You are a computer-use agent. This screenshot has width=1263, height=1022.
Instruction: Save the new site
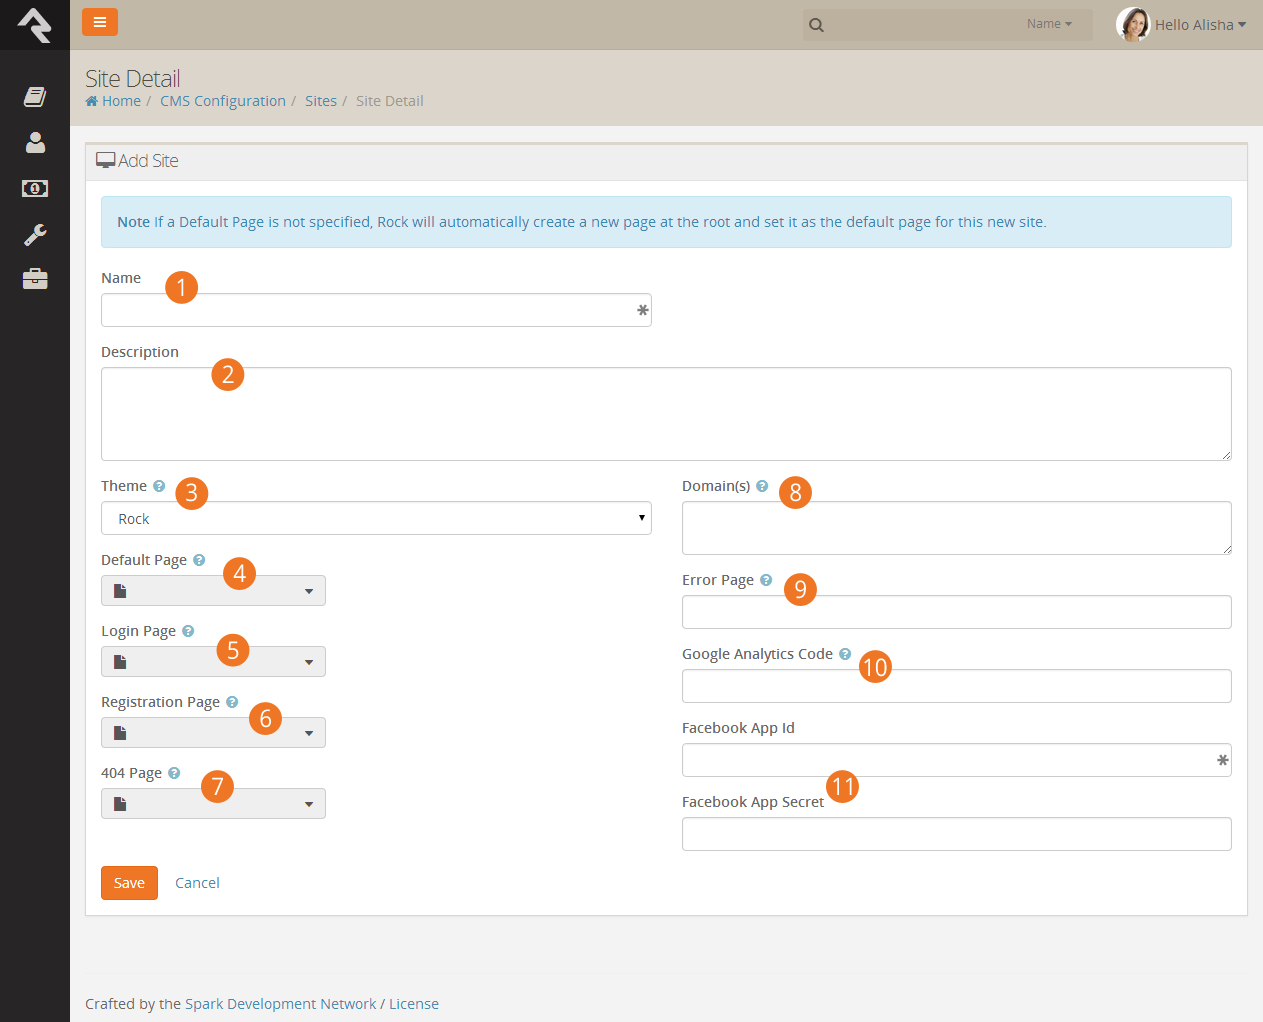129,883
